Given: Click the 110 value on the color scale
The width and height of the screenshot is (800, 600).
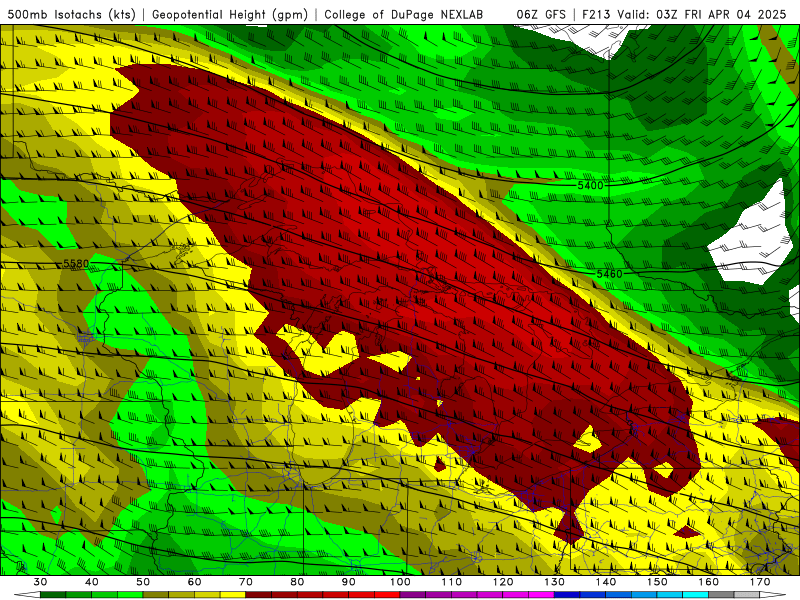Looking at the screenshot, I should pyautogui.click(x=452, y=582).
